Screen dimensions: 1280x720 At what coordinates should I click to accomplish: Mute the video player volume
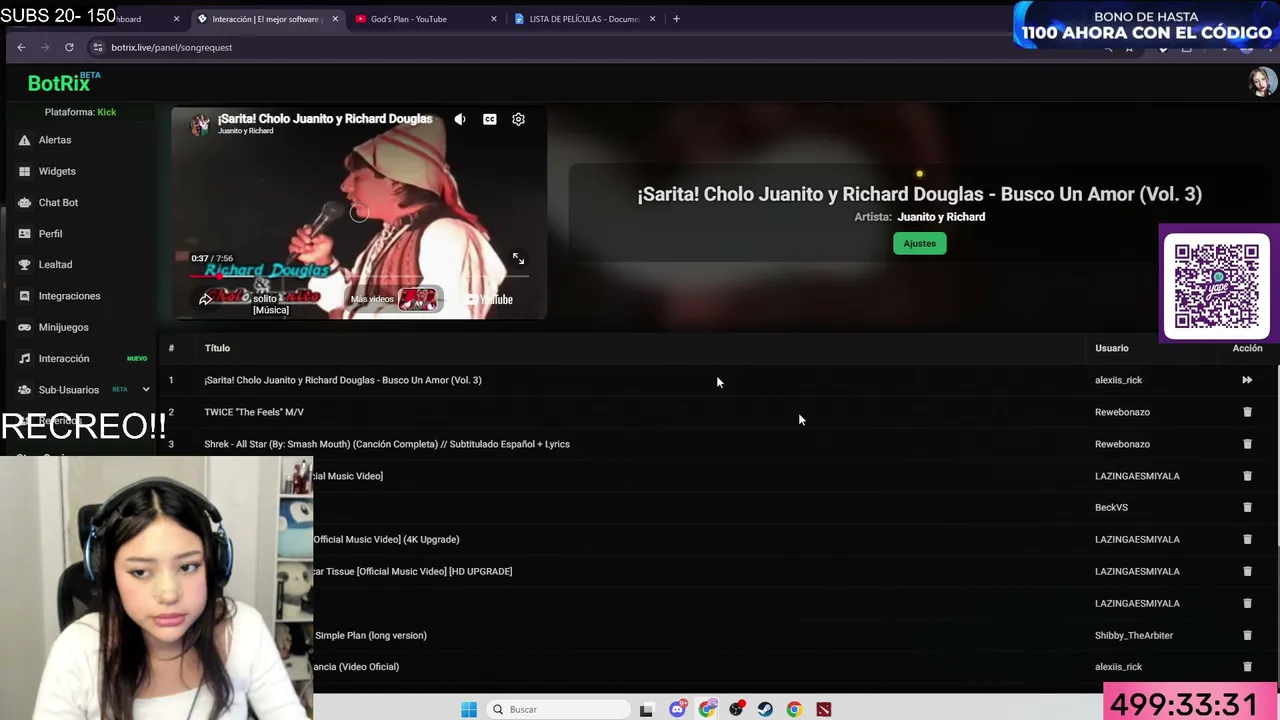coord(460,119)
